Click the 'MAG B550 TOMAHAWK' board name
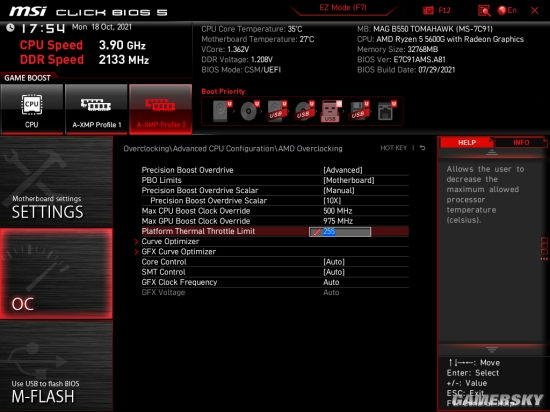550x412 pixels. click(433, 29)
